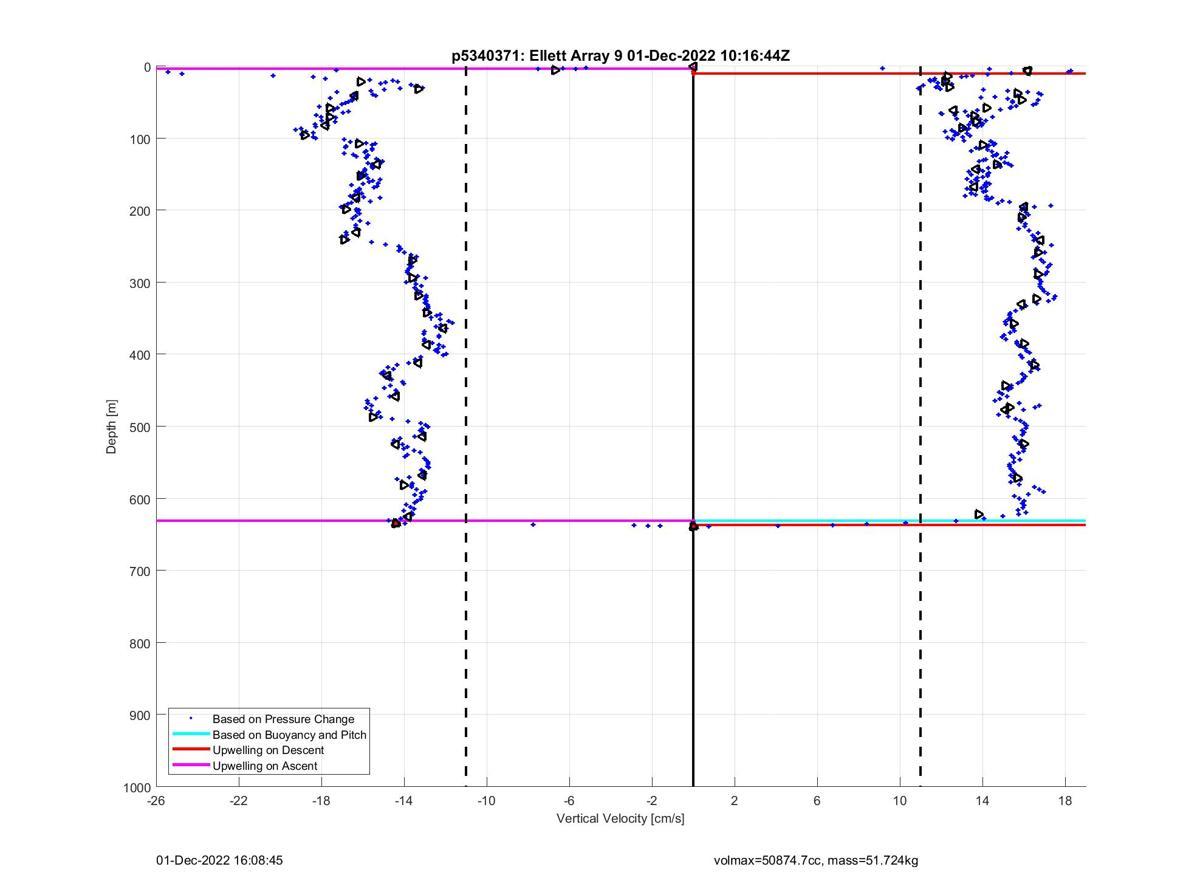Click y-axis tick label '700'
The image size is (1200, 885).
tap(141, 571)
